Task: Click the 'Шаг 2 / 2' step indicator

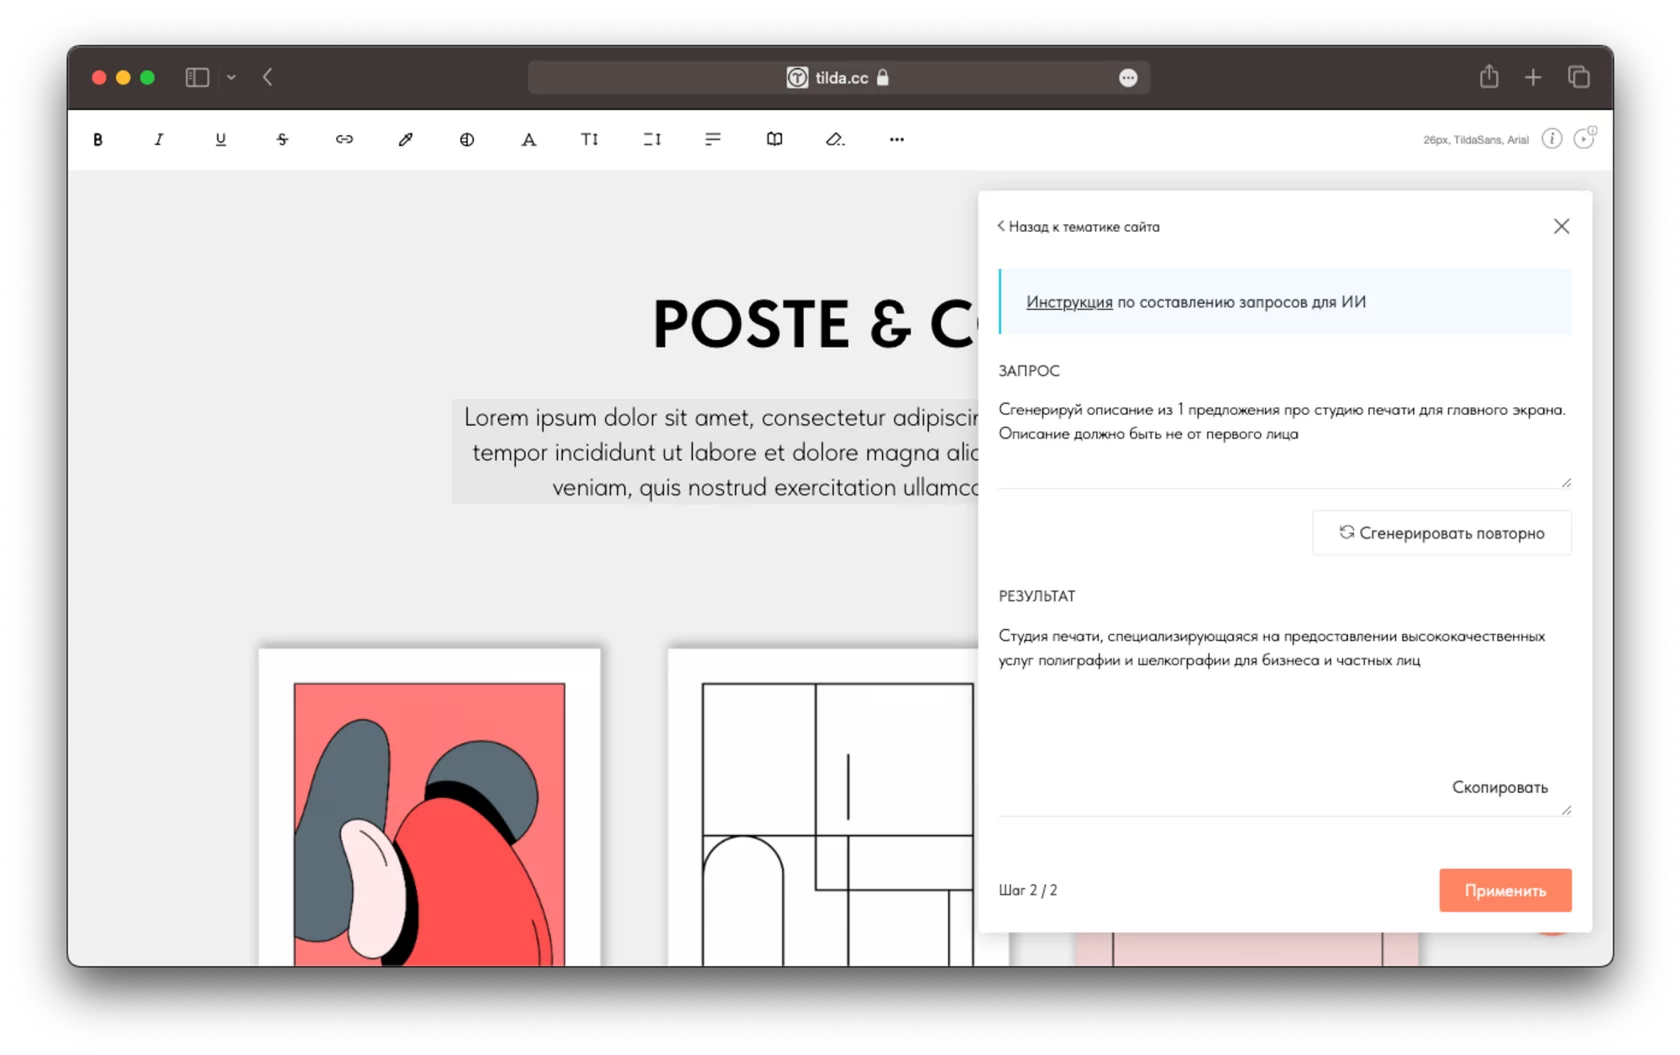Action: click(x=1028, y=890)
